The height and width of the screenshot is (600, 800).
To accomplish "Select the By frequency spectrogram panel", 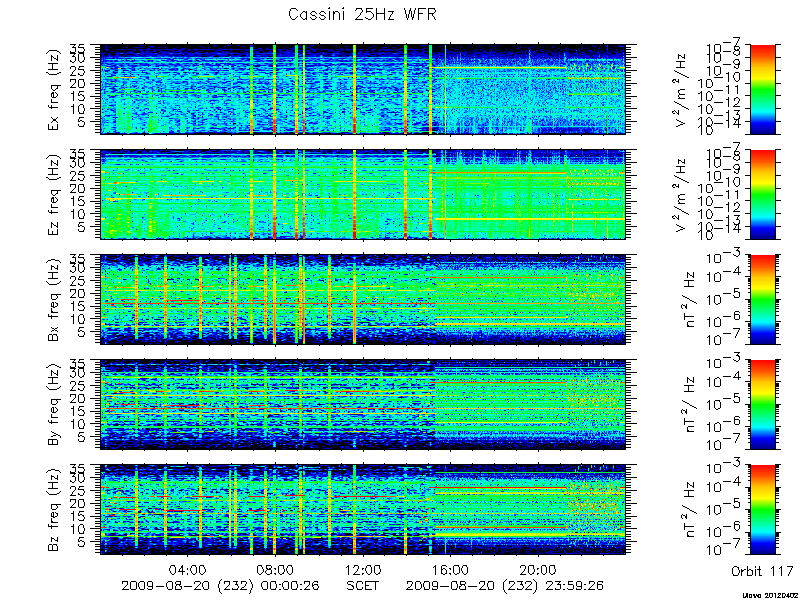I will tap(363, 405).
